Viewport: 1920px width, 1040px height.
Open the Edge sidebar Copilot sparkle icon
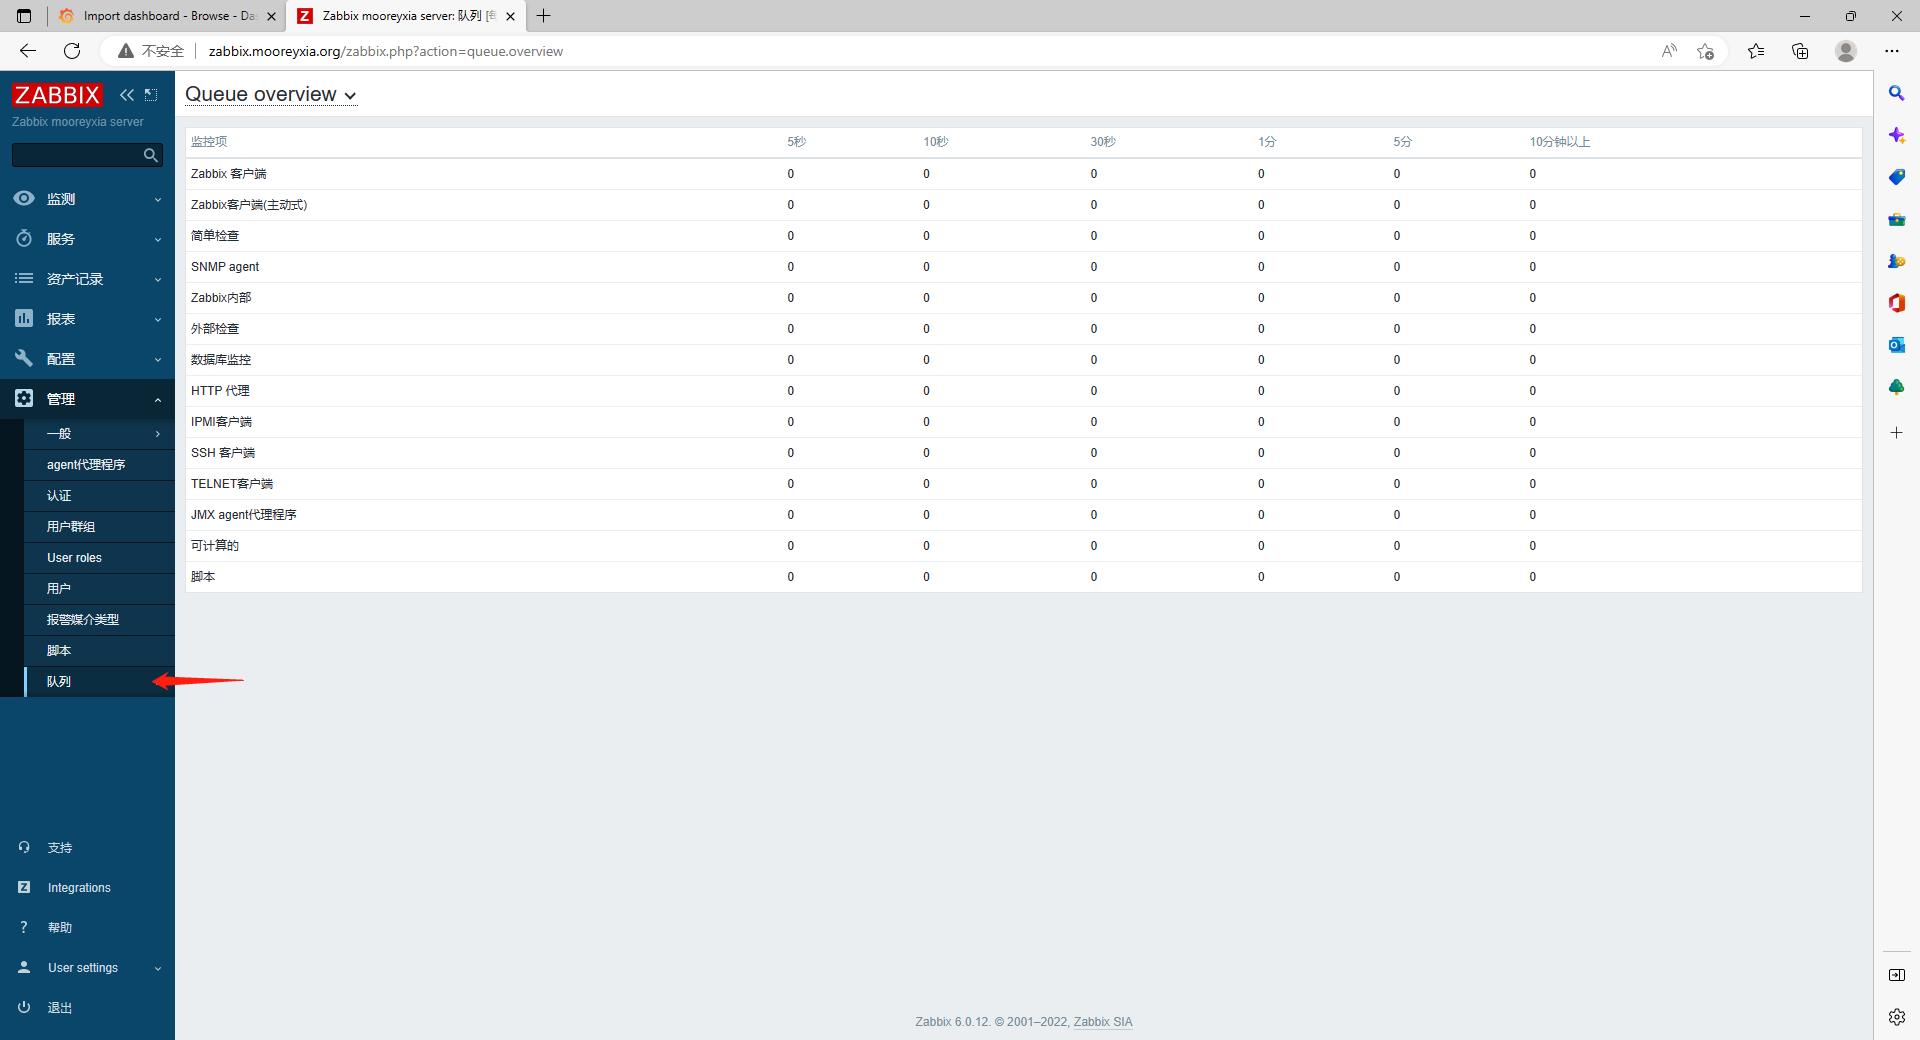(x=1896, y=135)
